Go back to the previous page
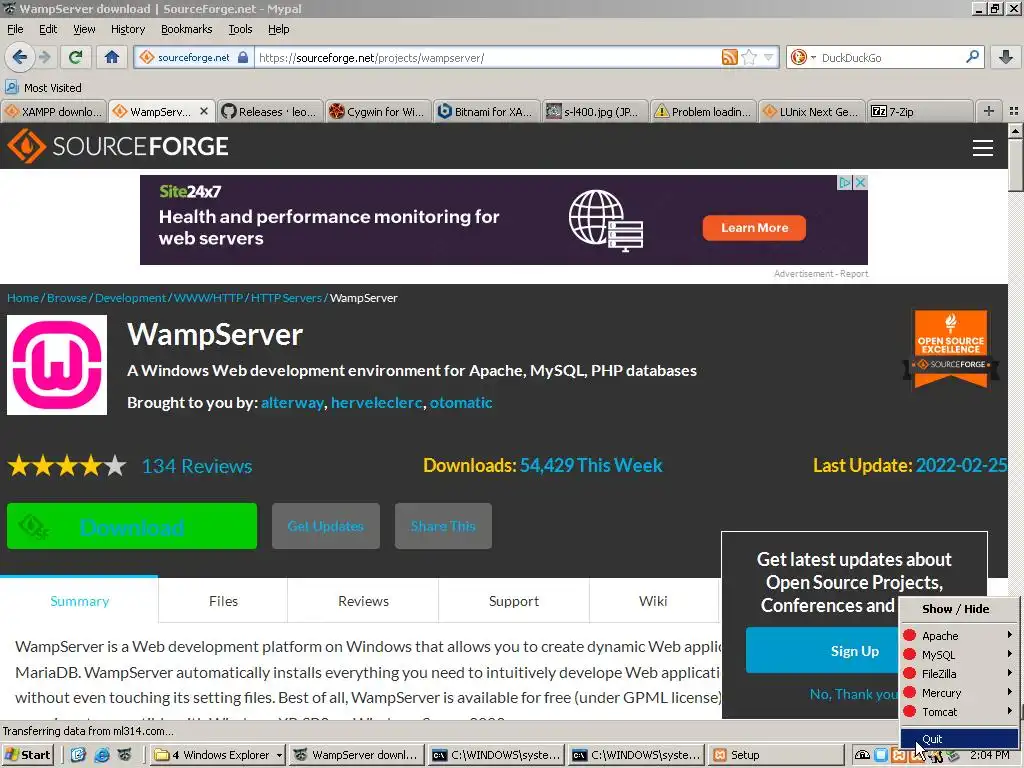 [x=20, y=57]
